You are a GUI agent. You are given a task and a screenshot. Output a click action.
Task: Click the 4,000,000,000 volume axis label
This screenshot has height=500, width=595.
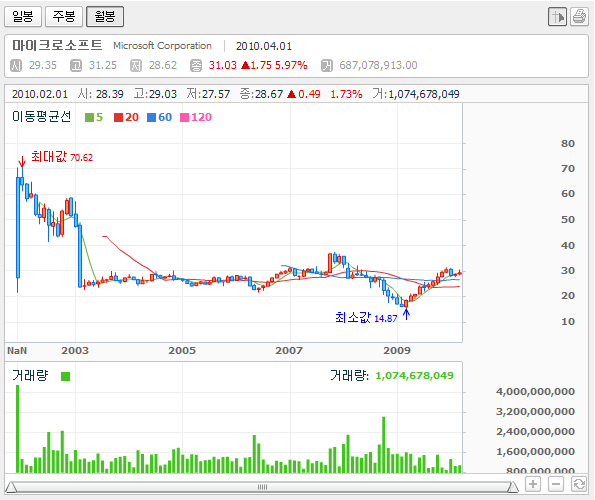click(535, 392)
